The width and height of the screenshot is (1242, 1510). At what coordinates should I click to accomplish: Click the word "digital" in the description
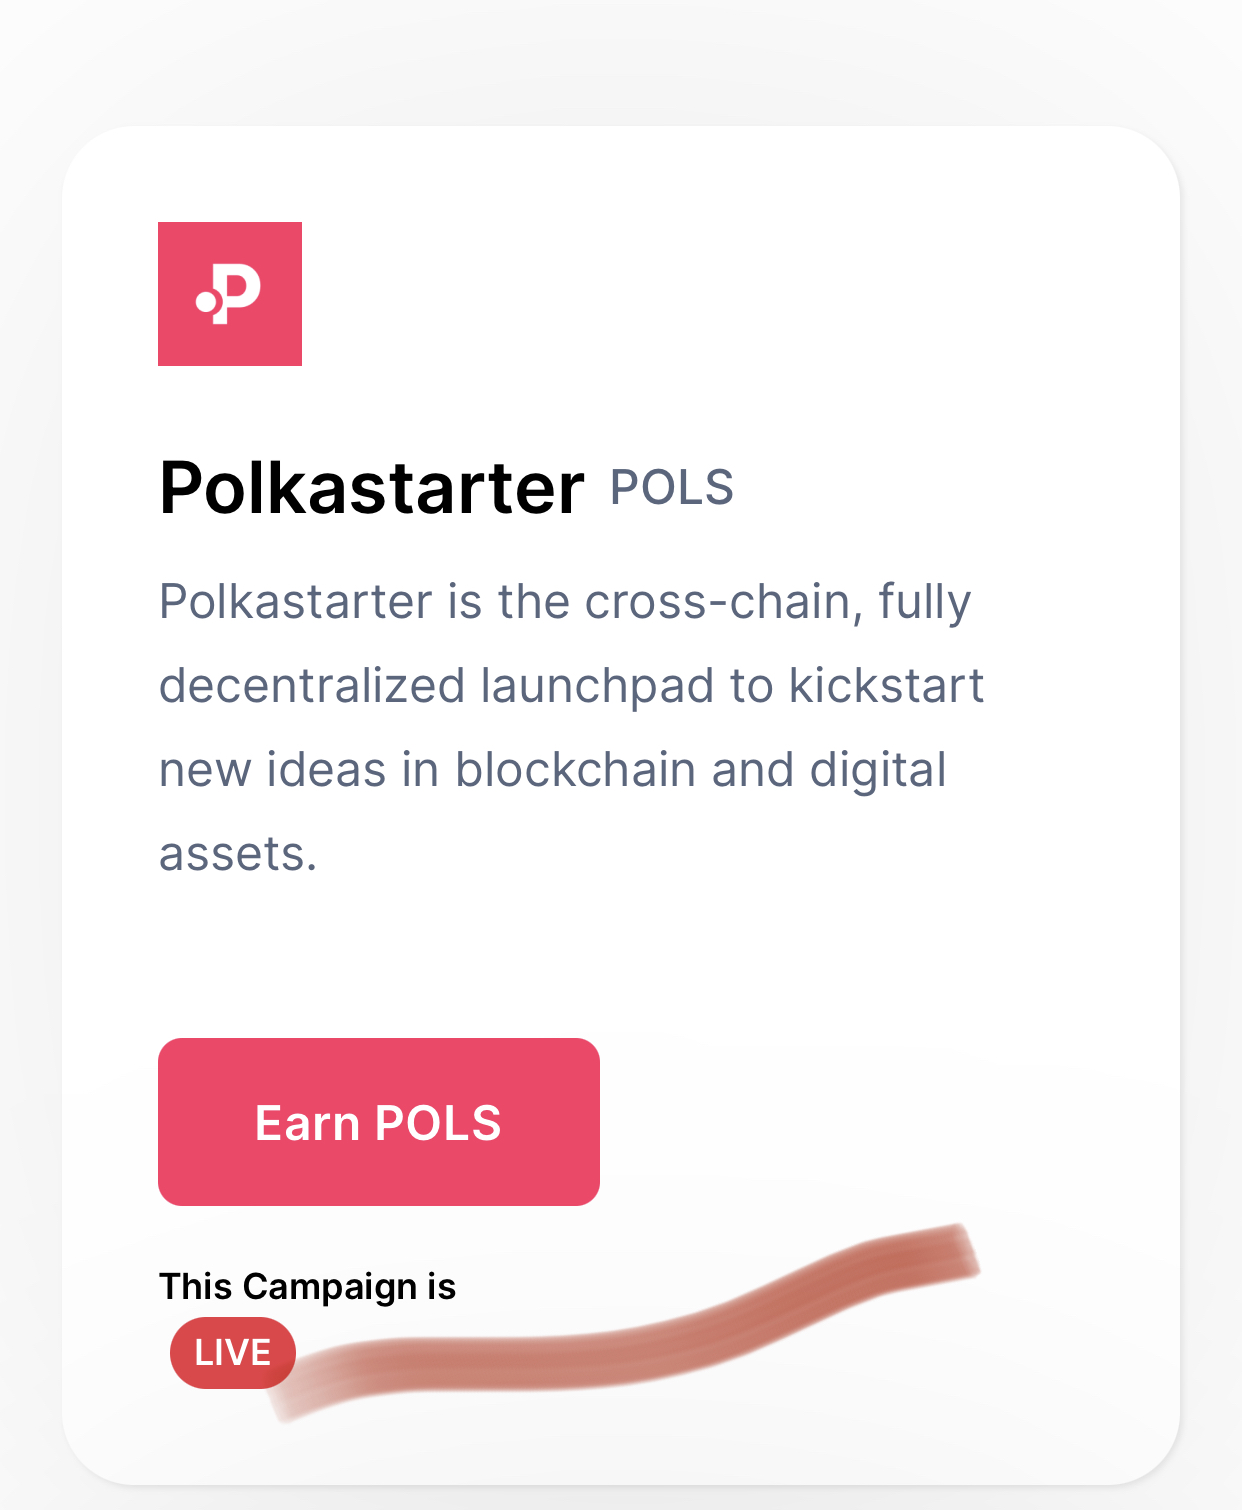877,770
